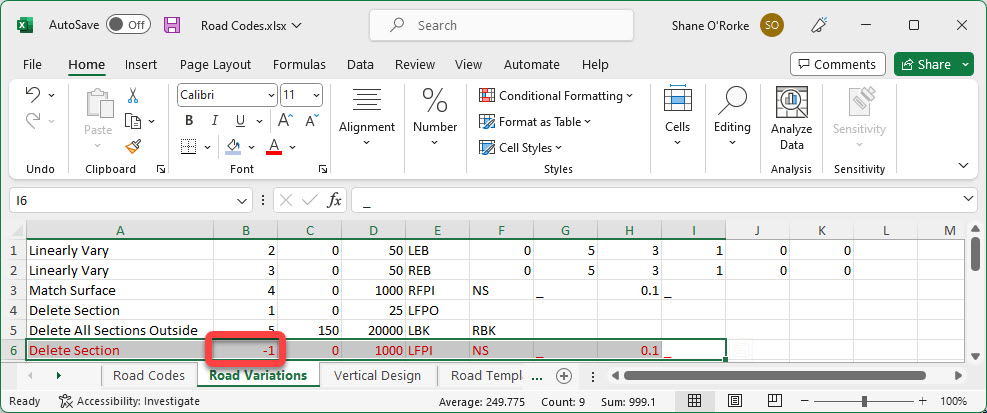987x413 pixels.
Task: Open the View ribbon tab
Action: [x=468, y=64]
